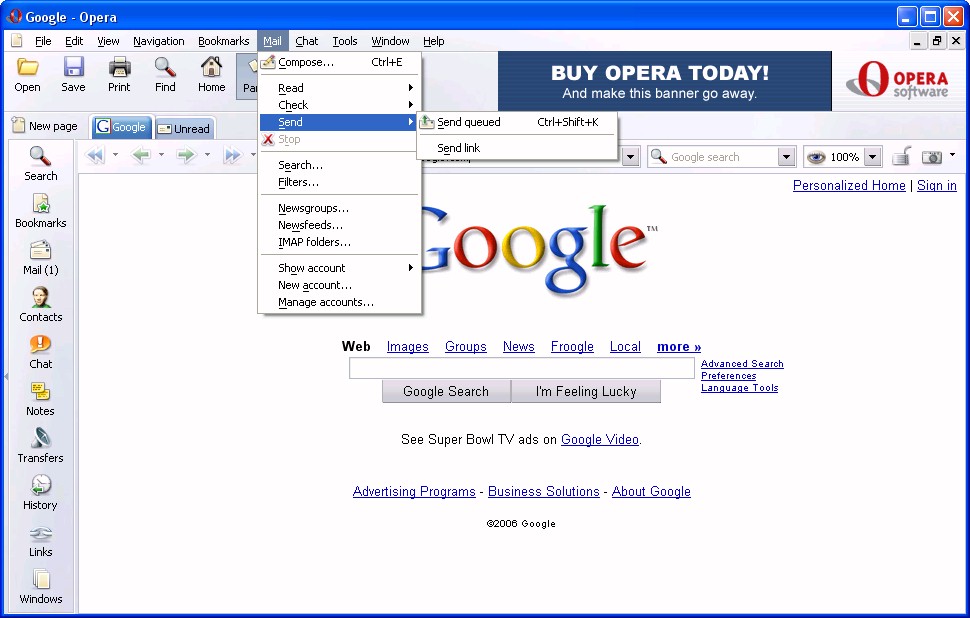Select Send queued in submenu
The image size is (970, 618).
(517, 122)
